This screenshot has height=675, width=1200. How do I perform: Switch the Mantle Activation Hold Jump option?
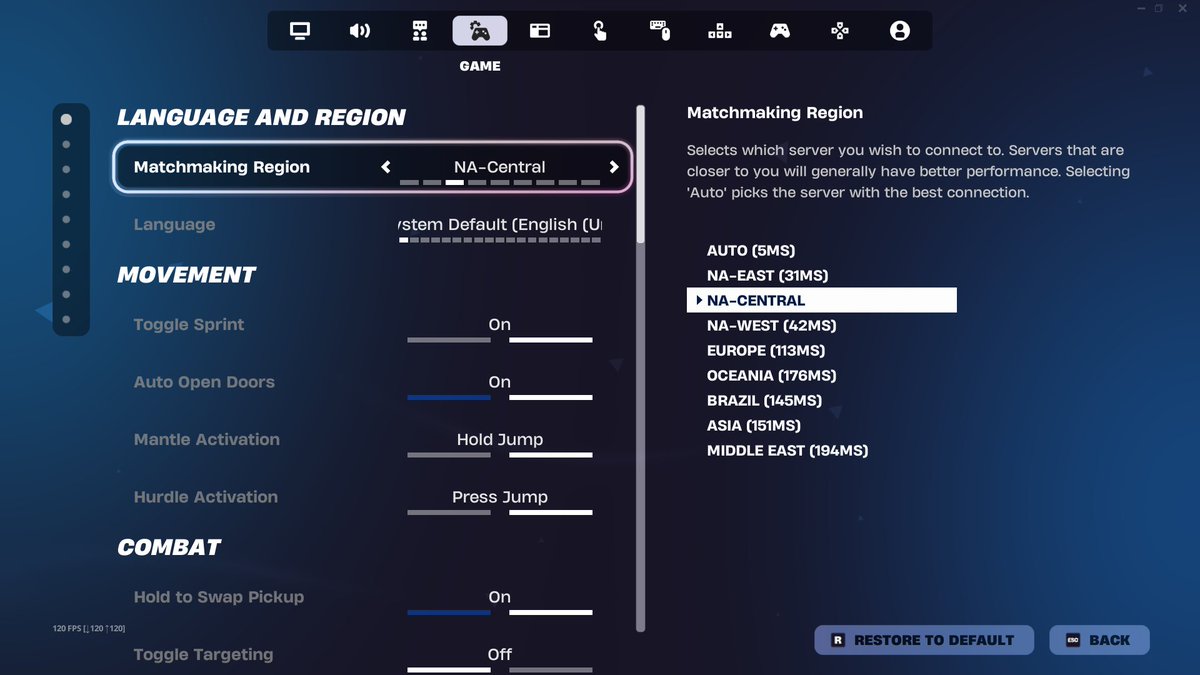click(500, 444)
